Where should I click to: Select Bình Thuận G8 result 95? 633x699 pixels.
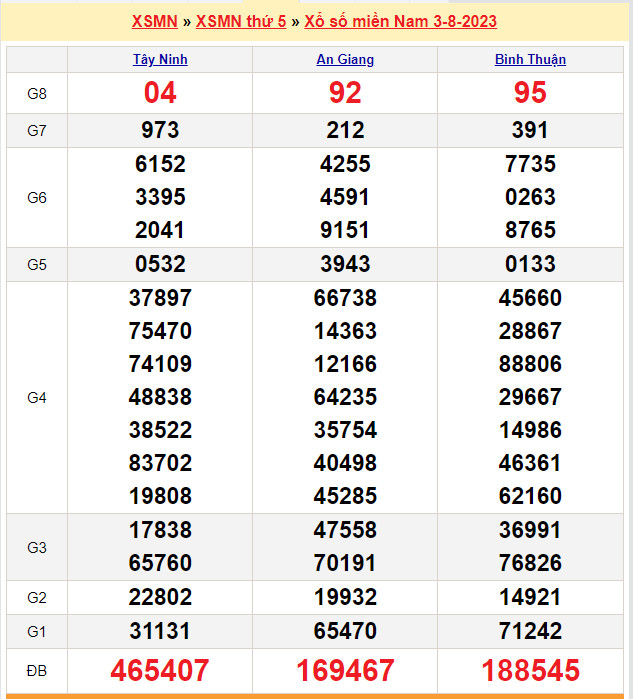(530, 93)
